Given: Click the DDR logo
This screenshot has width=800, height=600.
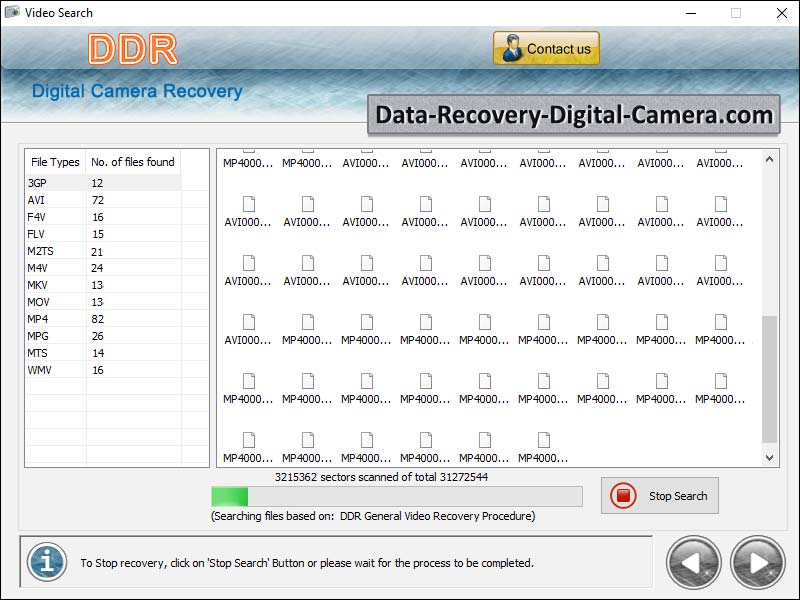Looking at the screenshot, I should pyautogui.click(x=133, y=49).
